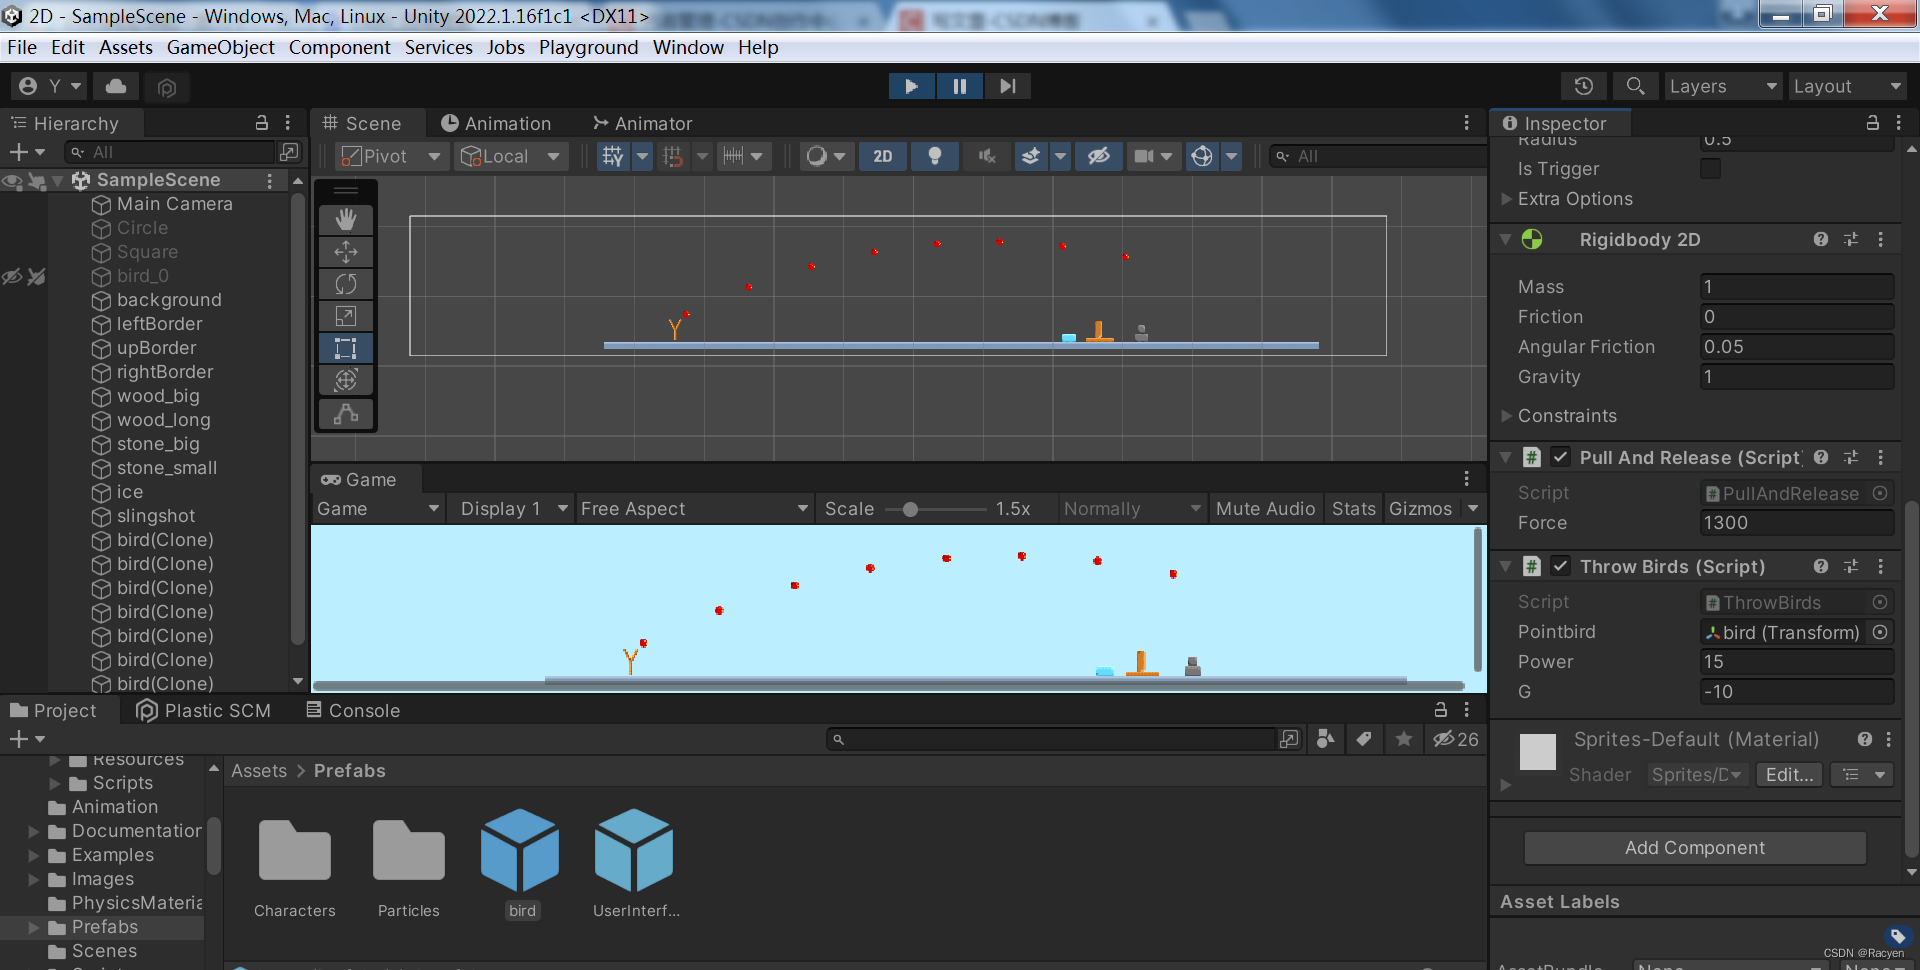Viewport: 1920px width, 970px height.
Task: Click Add Component button
Action: [x=1694, y=847]
